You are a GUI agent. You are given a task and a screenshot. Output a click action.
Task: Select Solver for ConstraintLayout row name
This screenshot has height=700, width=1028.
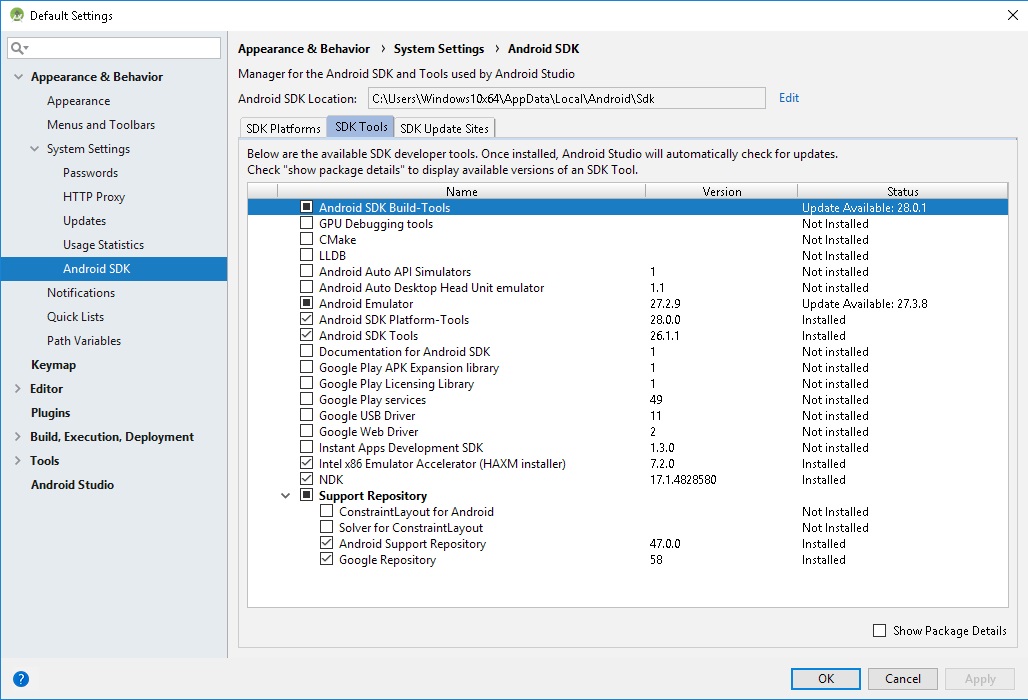pyautogui.click(x=410, y=528)
